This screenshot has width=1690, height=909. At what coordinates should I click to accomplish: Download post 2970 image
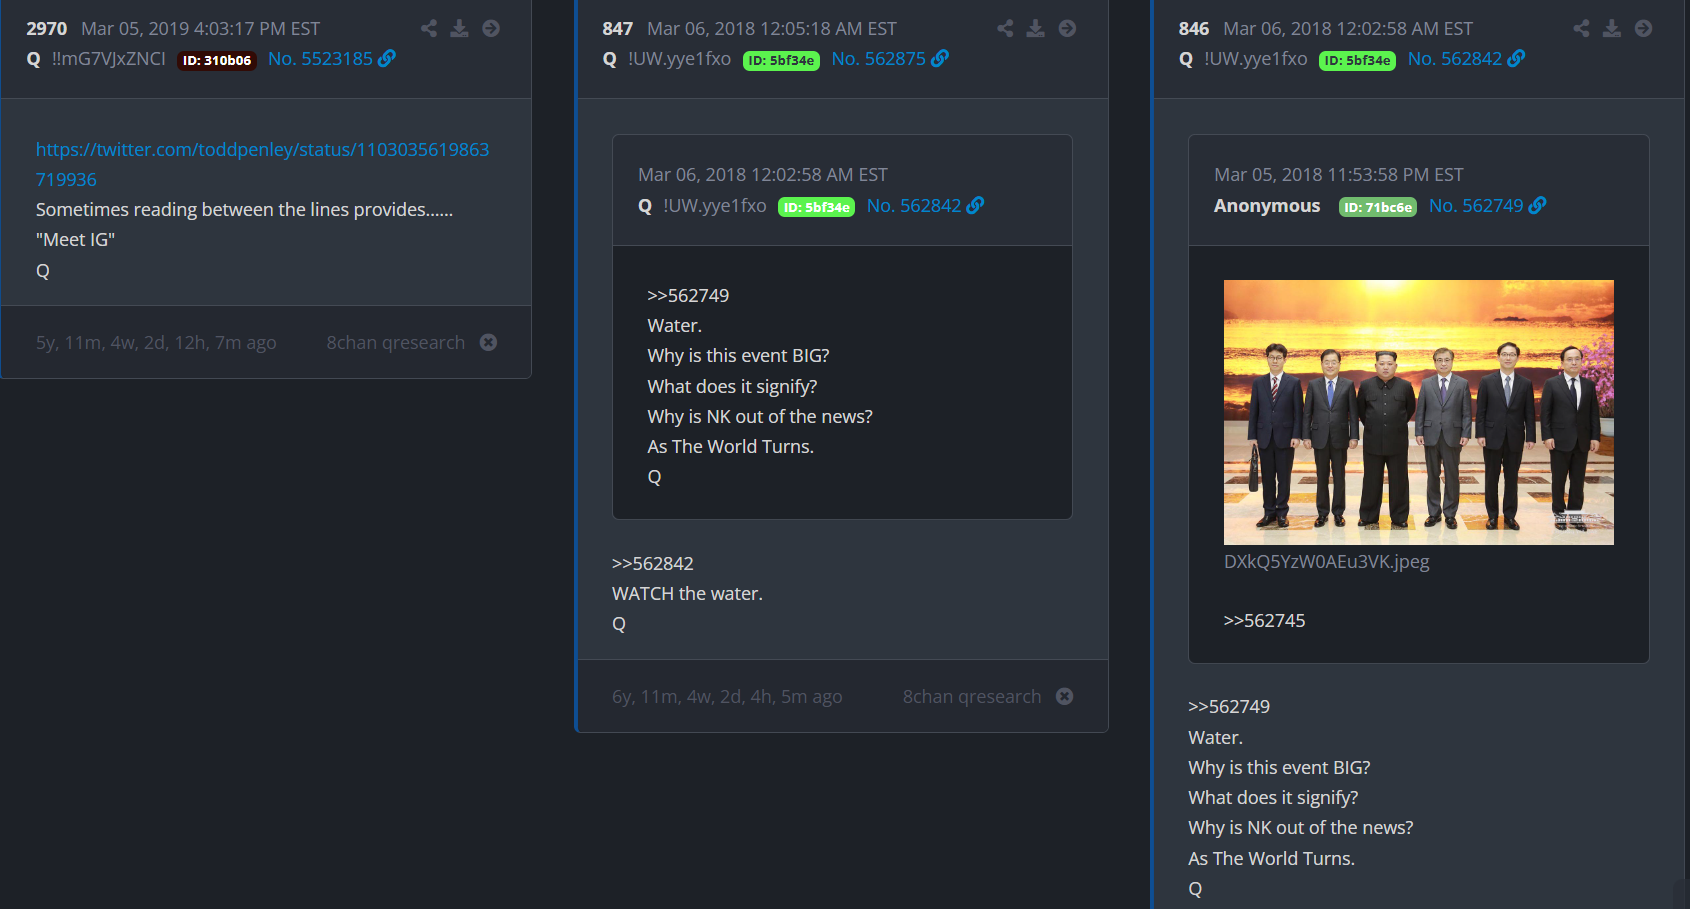(459, 28)
